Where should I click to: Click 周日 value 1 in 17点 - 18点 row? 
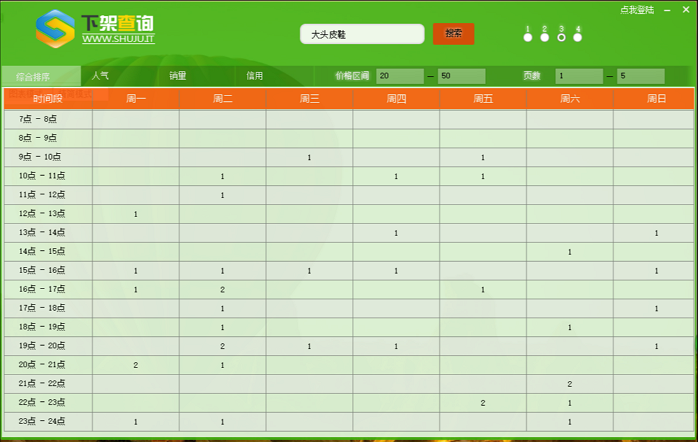pos(657,309)
